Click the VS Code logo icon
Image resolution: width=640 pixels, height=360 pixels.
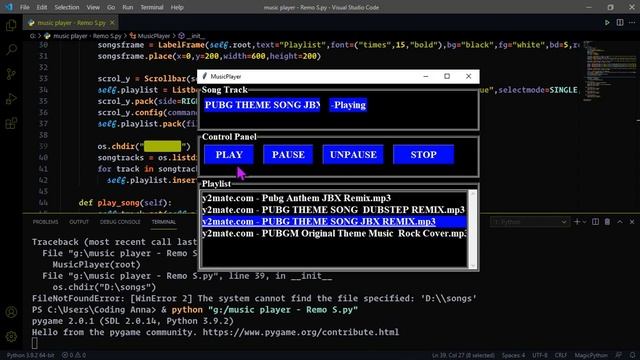[9, 7]
